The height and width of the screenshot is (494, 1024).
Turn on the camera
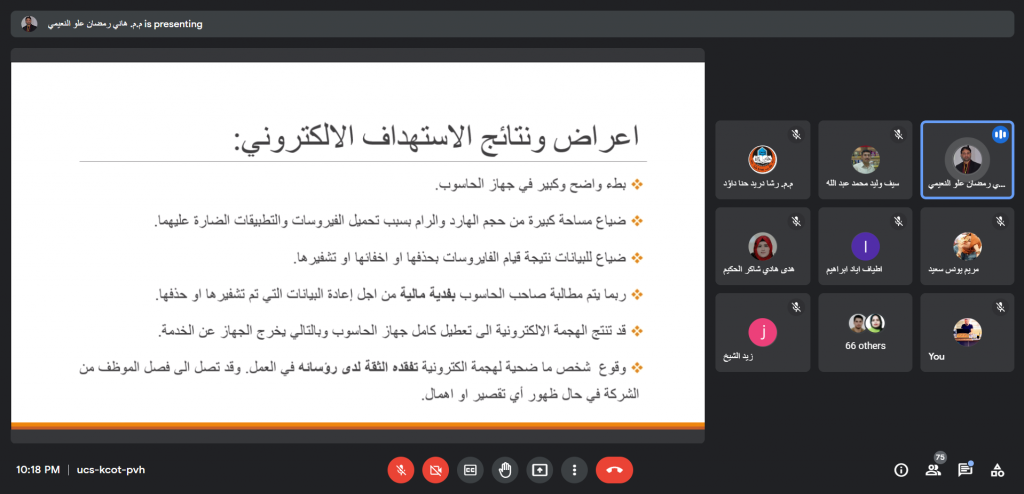coord(435,469)
